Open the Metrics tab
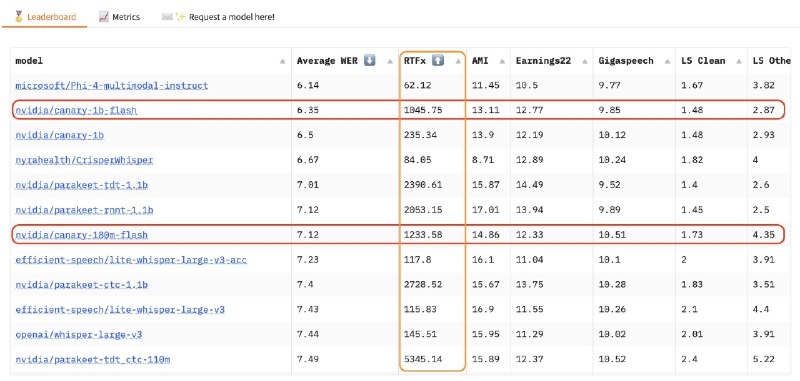Image resolution: width=800 pixels, height=381 pixels. [119, 17]
